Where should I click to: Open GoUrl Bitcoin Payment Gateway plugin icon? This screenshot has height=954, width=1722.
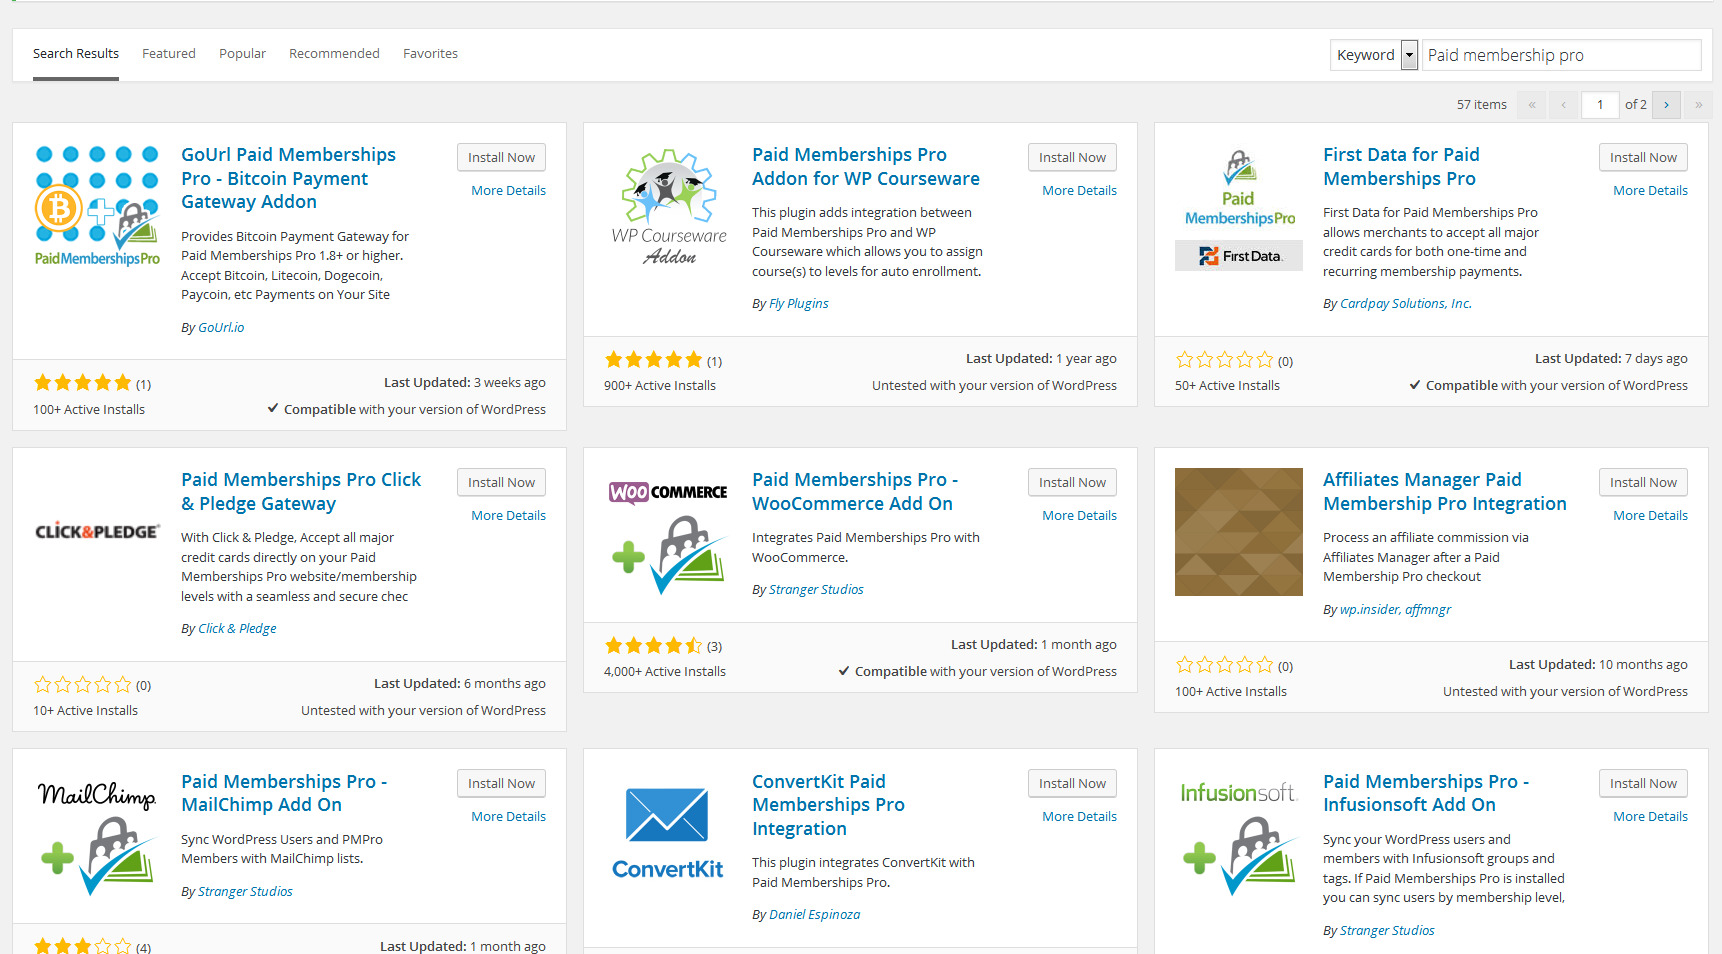[97, 207]
